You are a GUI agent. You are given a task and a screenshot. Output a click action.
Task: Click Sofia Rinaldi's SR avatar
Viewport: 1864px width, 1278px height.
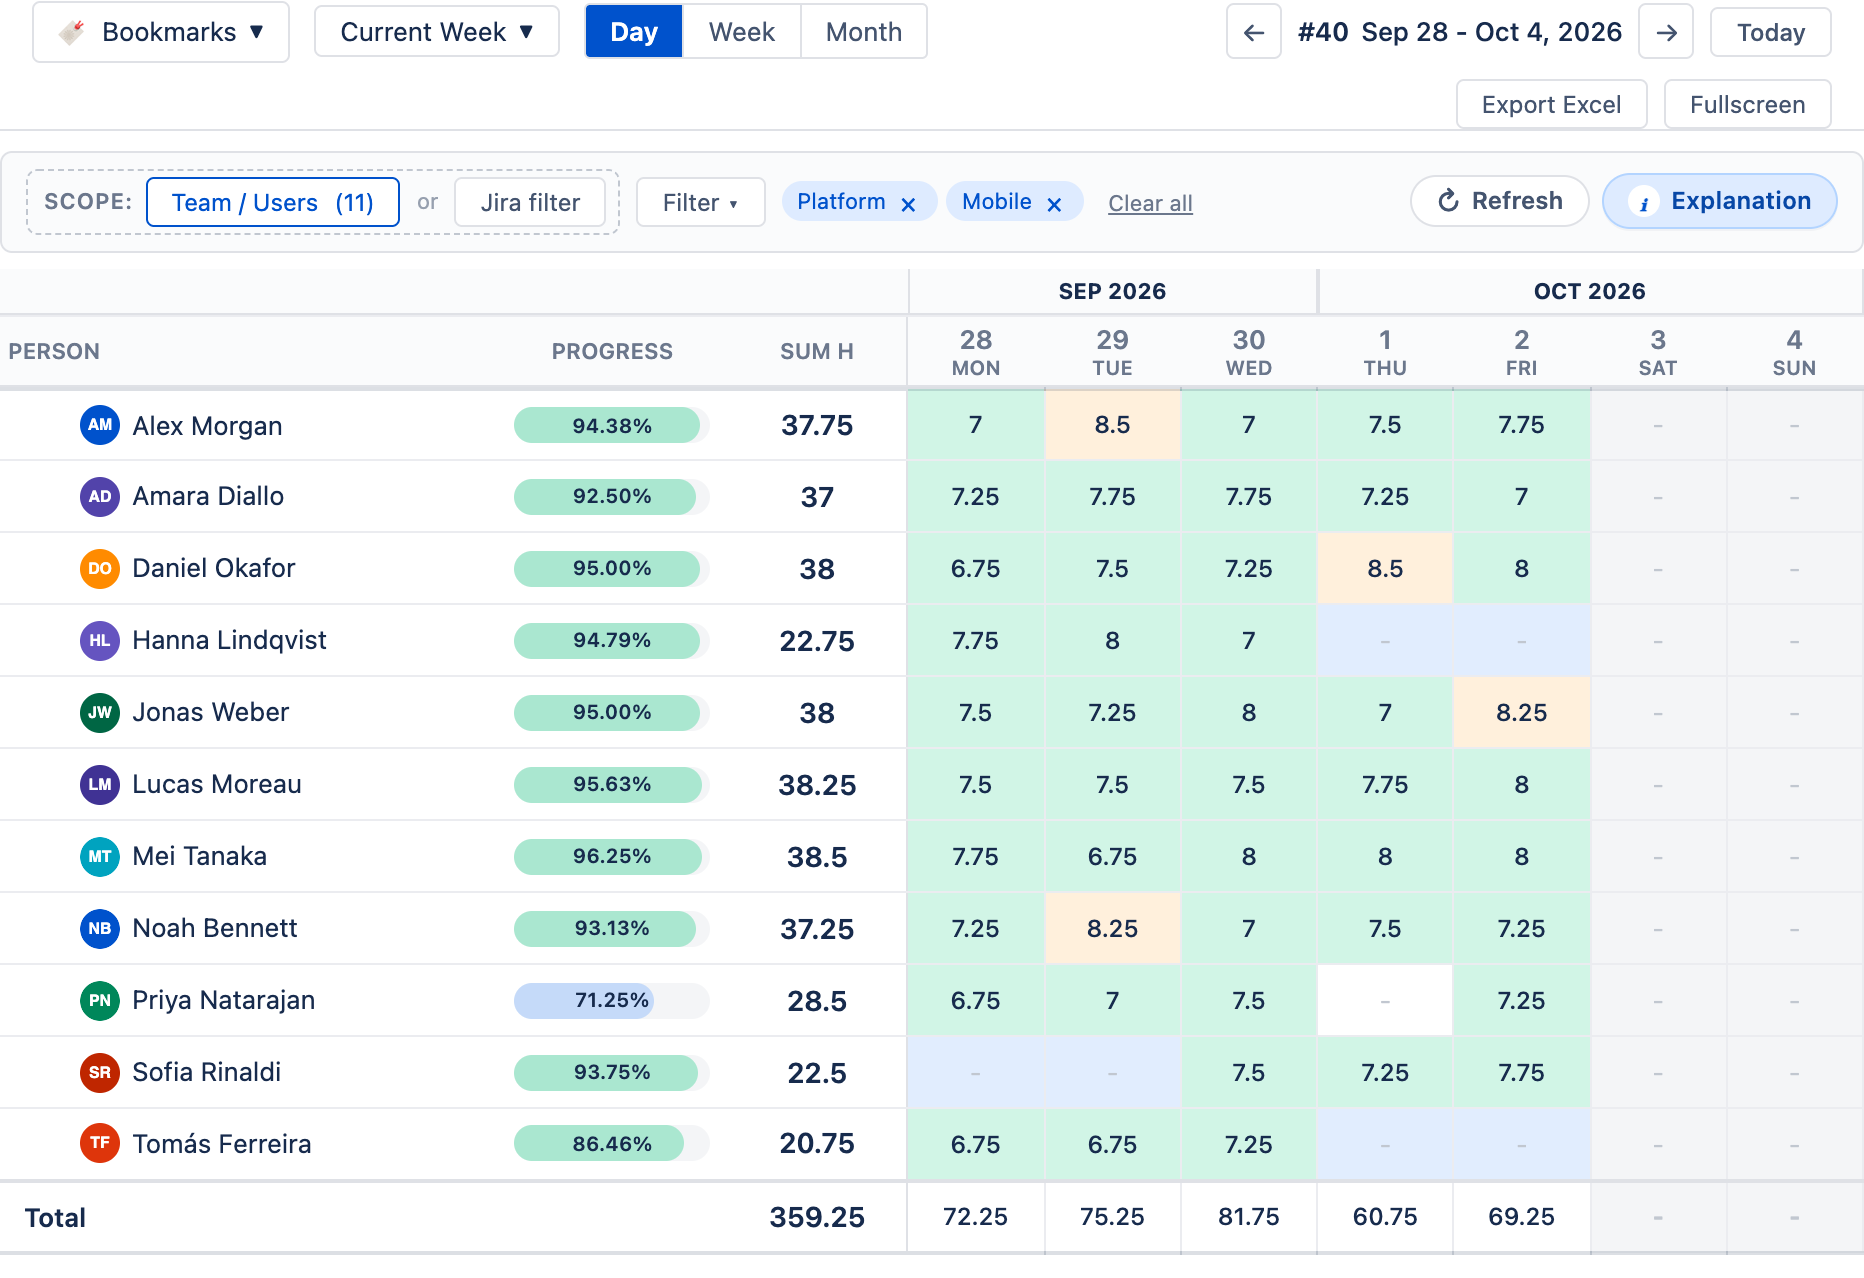[100, 1073]
